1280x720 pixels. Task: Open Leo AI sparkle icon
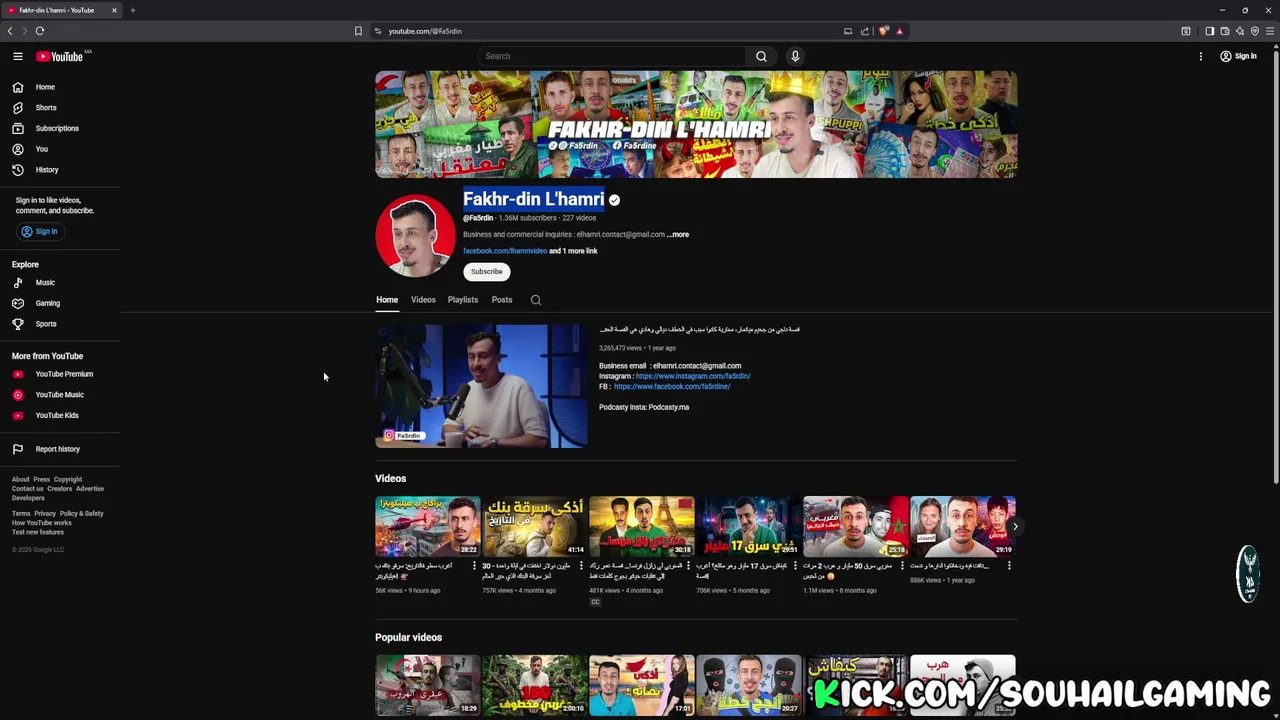coord(1240,31)
